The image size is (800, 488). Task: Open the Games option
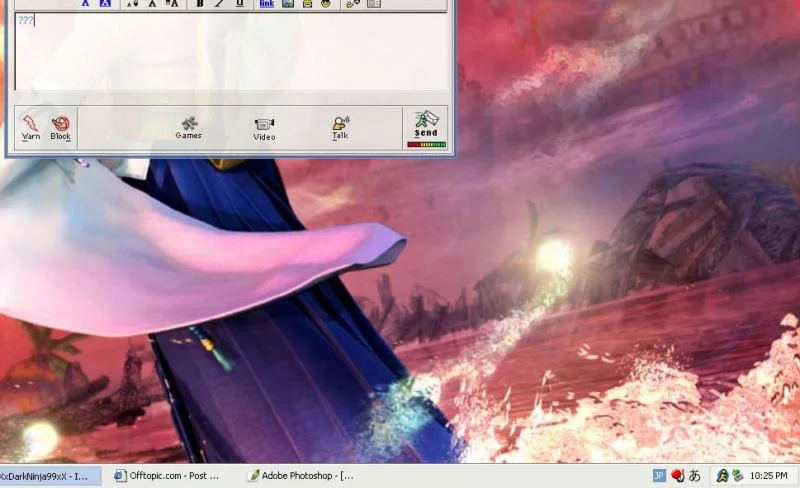[x=189, y=128]
